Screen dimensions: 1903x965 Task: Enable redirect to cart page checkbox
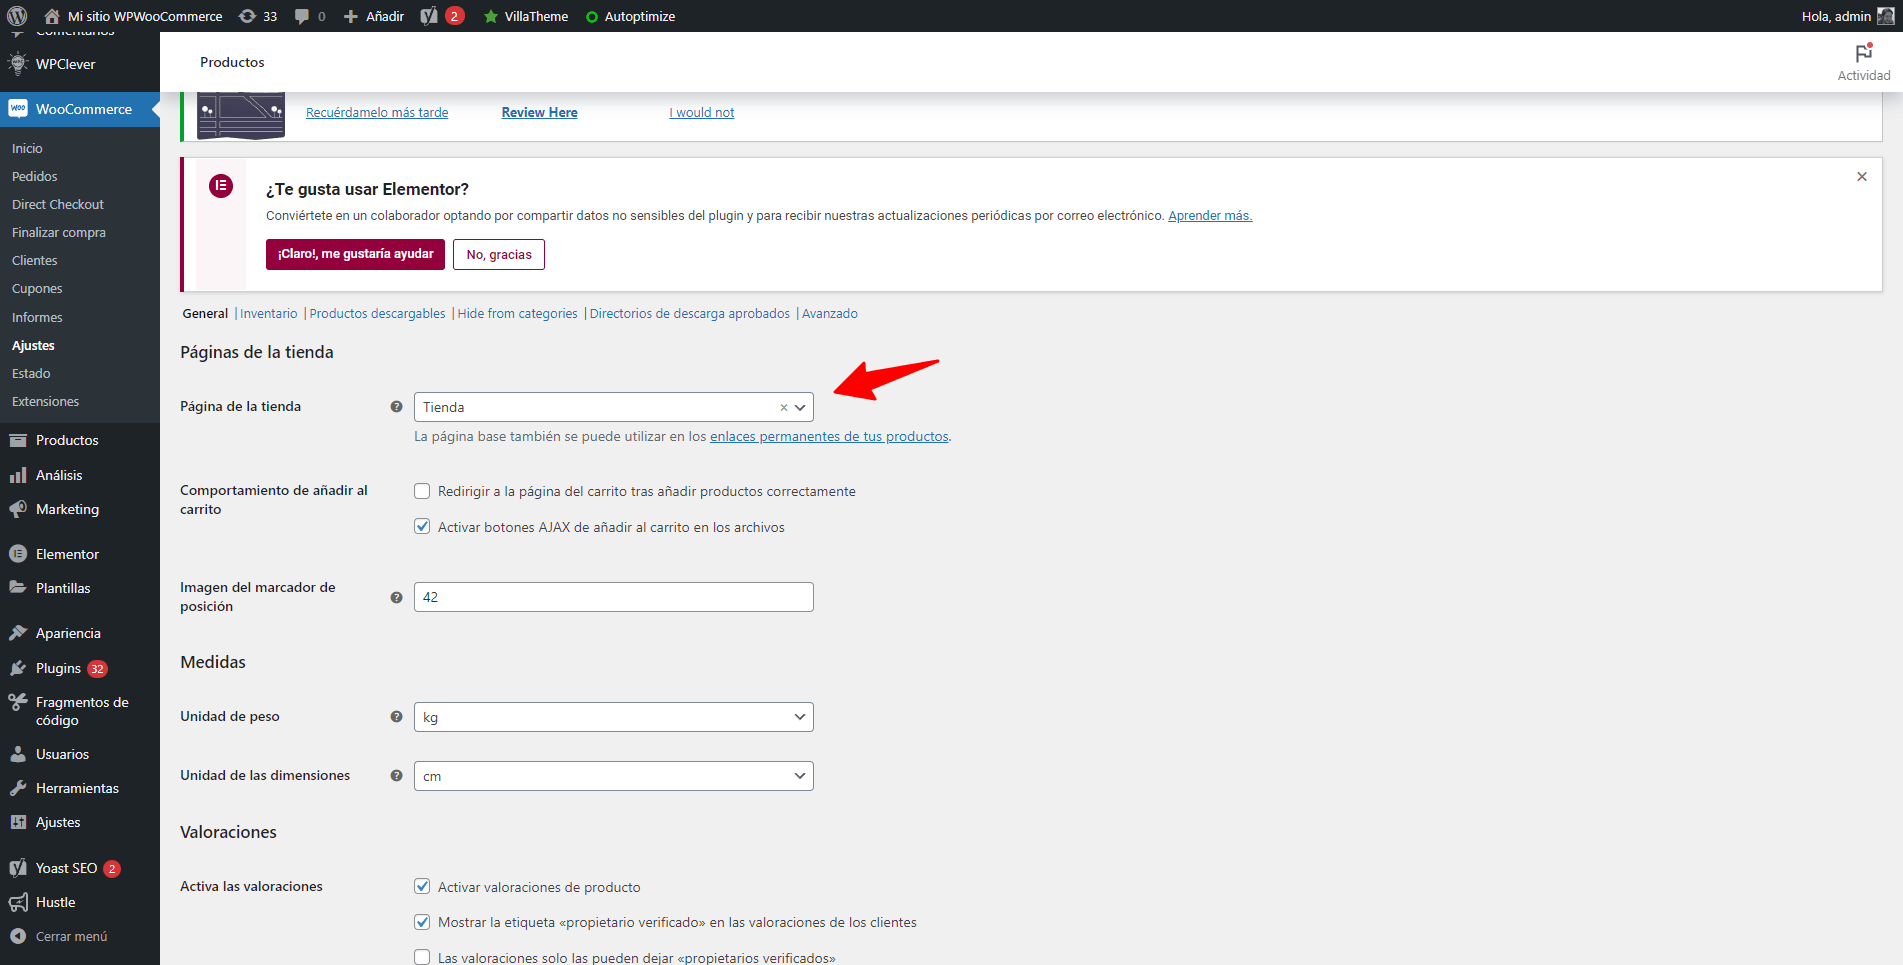click(422, 491)
